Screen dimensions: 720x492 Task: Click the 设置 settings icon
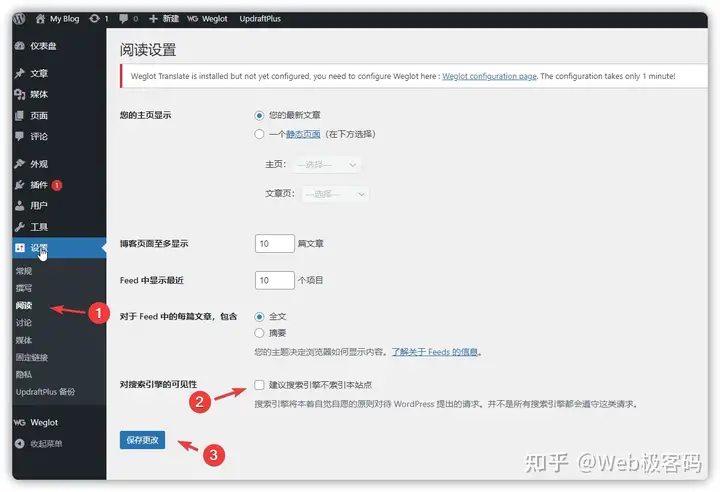(x=19, y=248)
